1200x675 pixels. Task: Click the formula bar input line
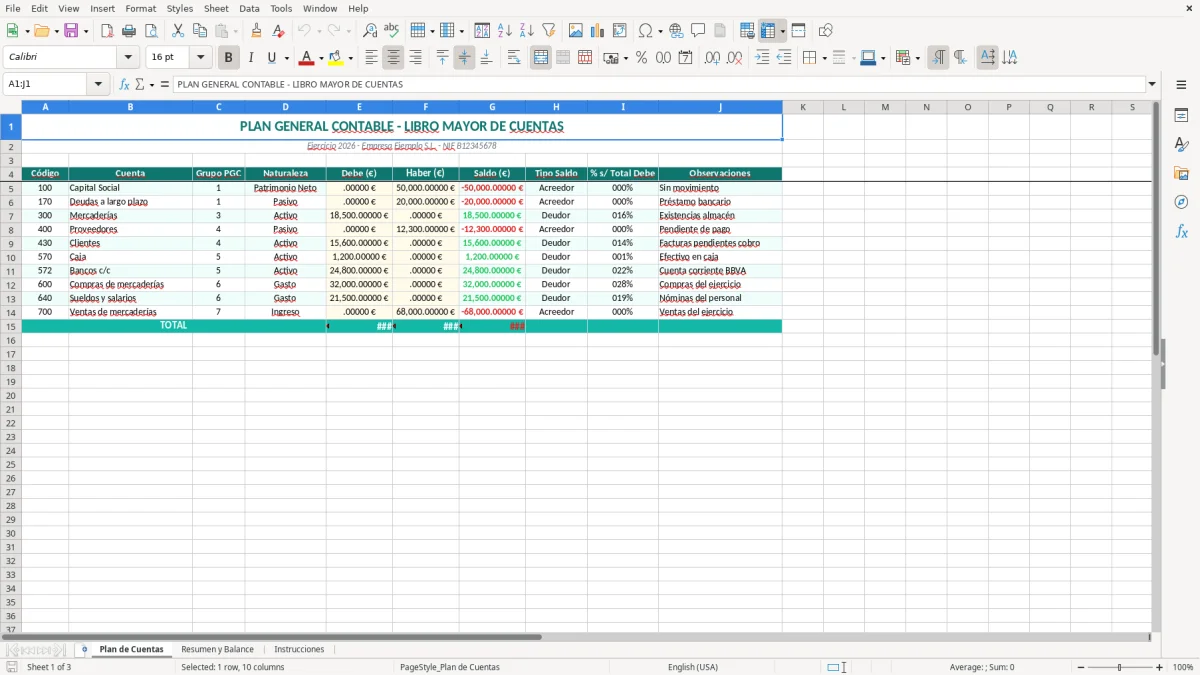tap(658, 84)
